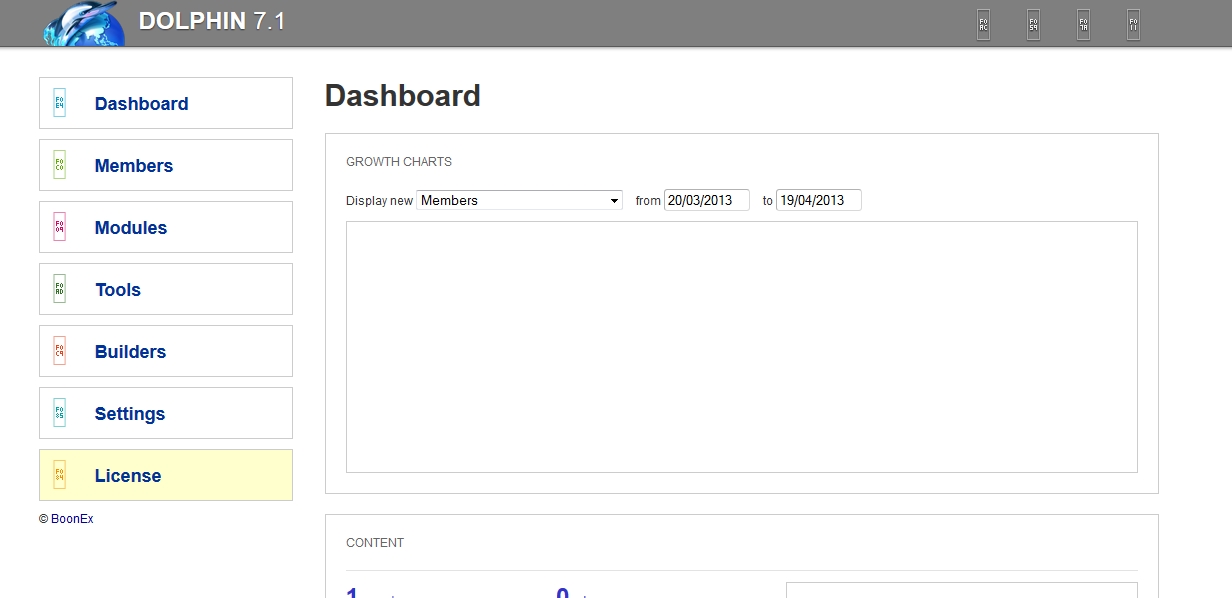Click the GROWTH CHARTS section title

[x=399, y=161]
